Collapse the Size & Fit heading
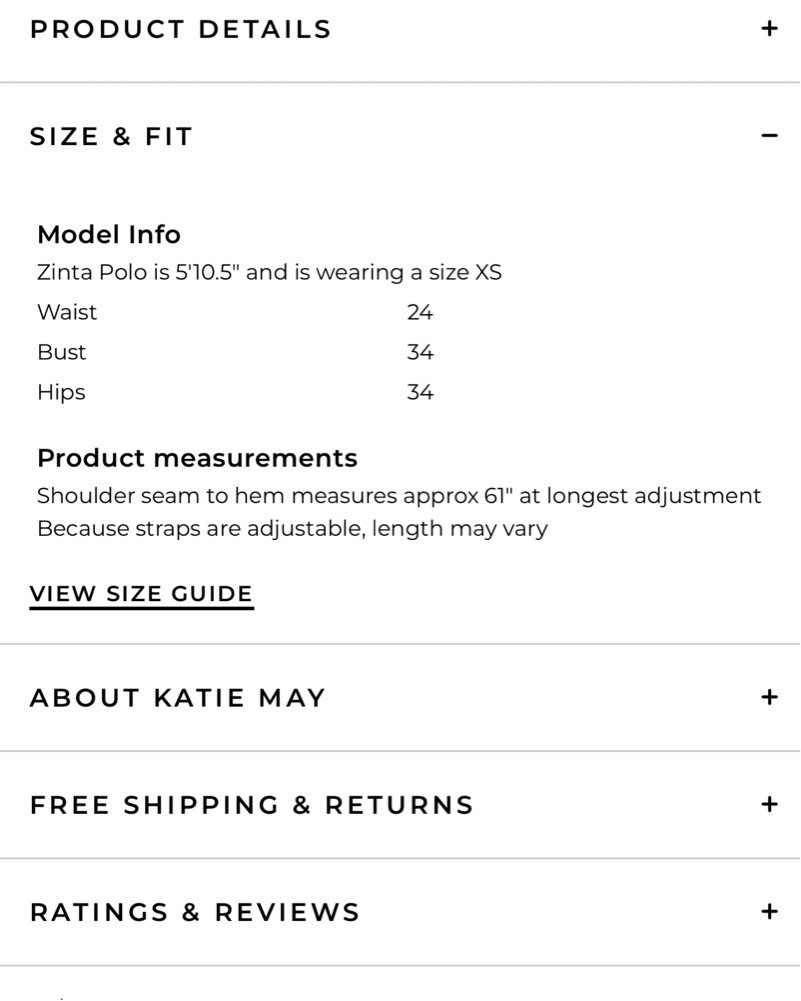This screenshot has width=801, height=1001. 111,137
